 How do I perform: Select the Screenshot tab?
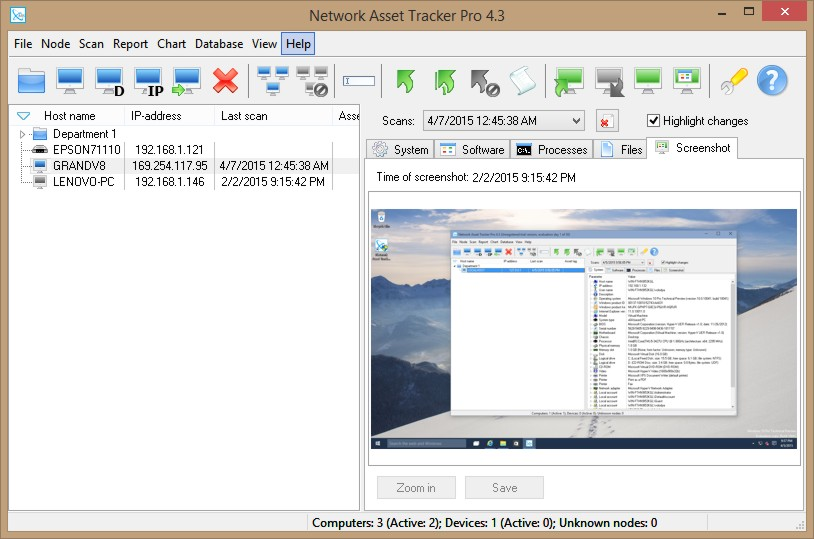[x=692, y=148]
